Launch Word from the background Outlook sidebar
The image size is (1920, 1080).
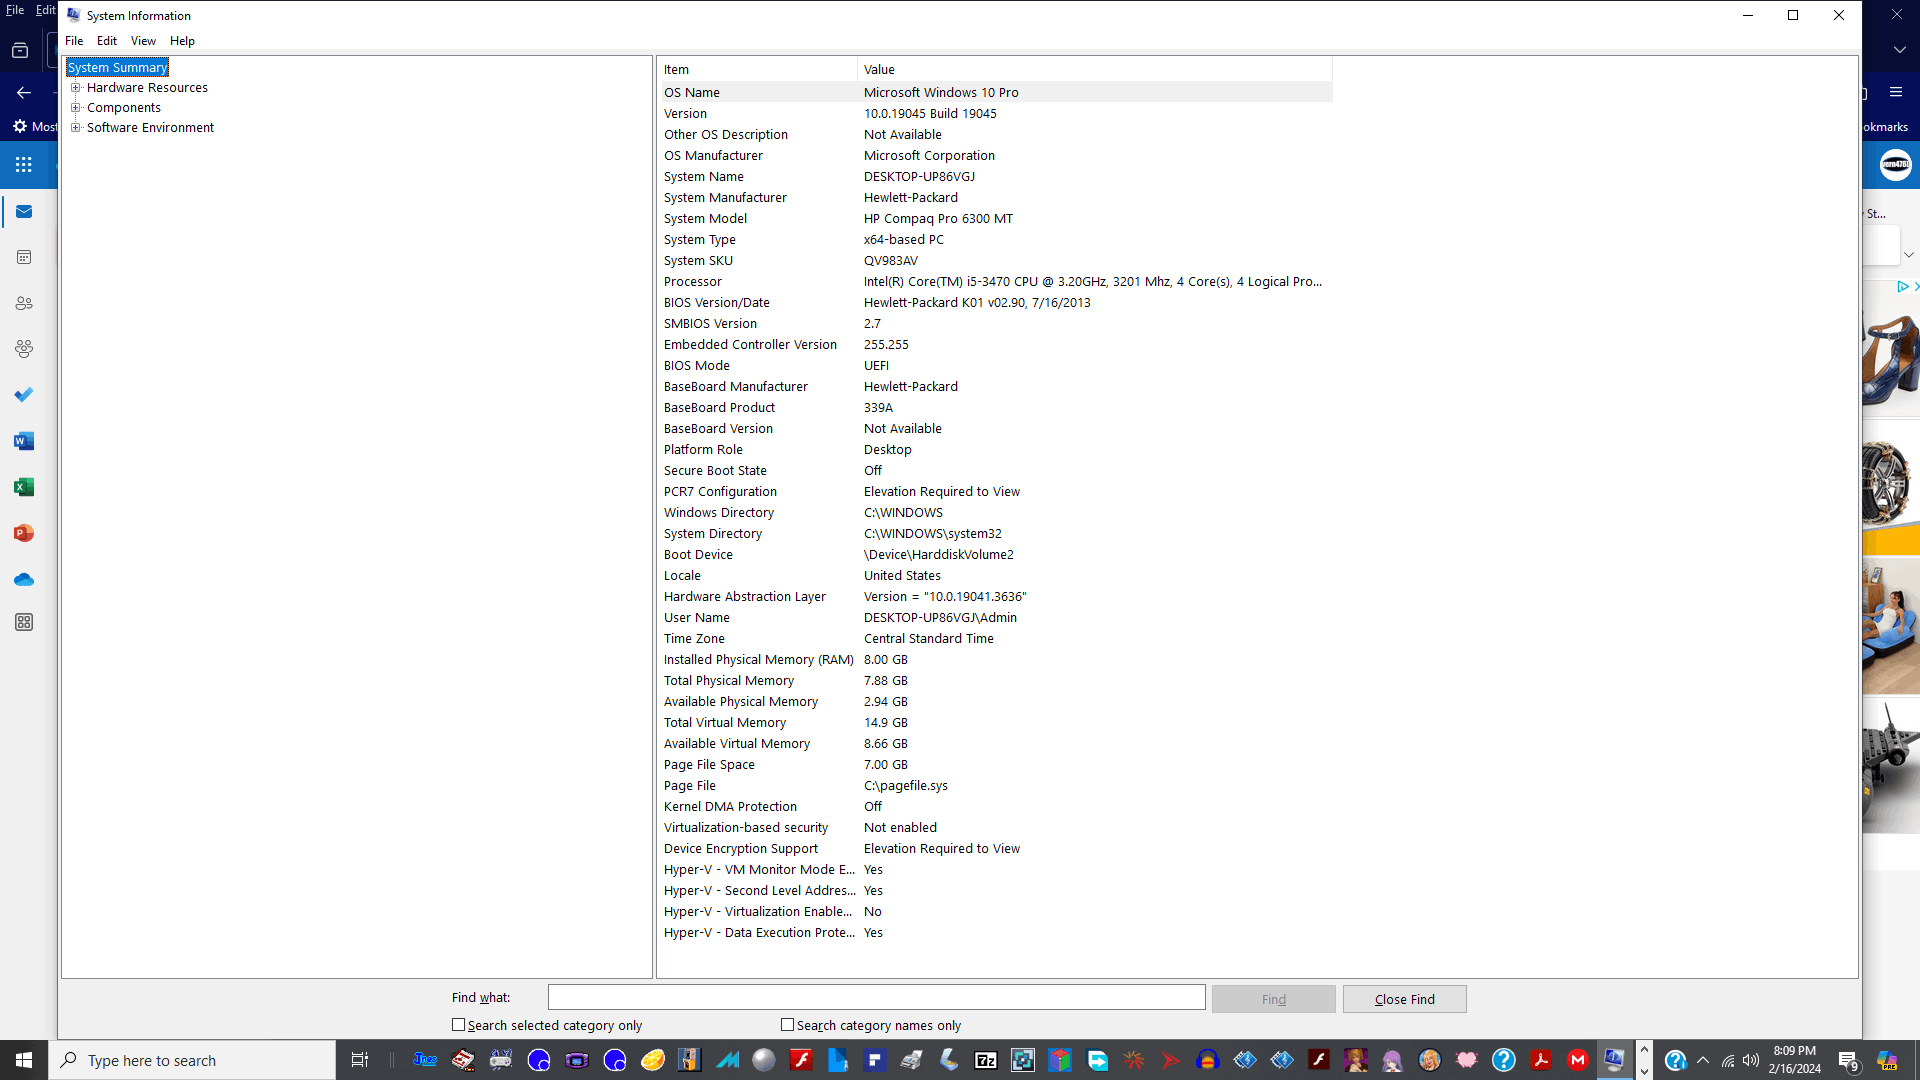point(24,441)
